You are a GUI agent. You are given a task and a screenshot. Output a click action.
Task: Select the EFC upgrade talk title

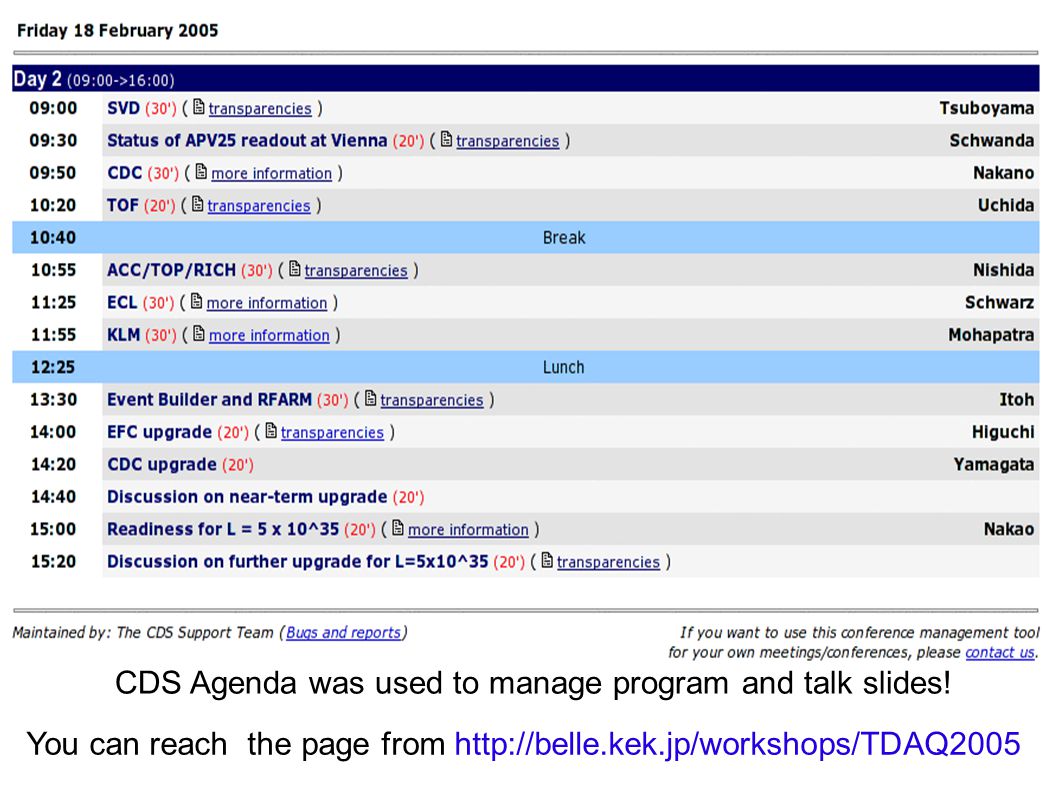159,432
